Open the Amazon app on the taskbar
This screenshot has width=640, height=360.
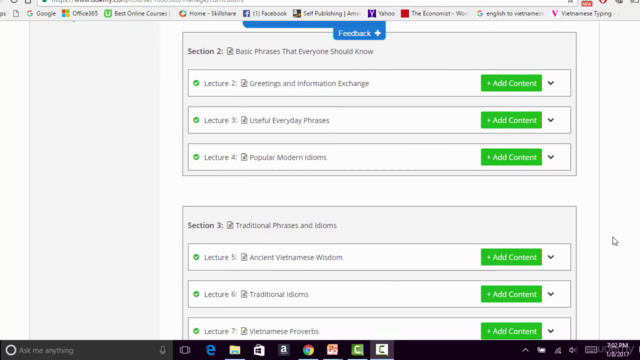284,350
